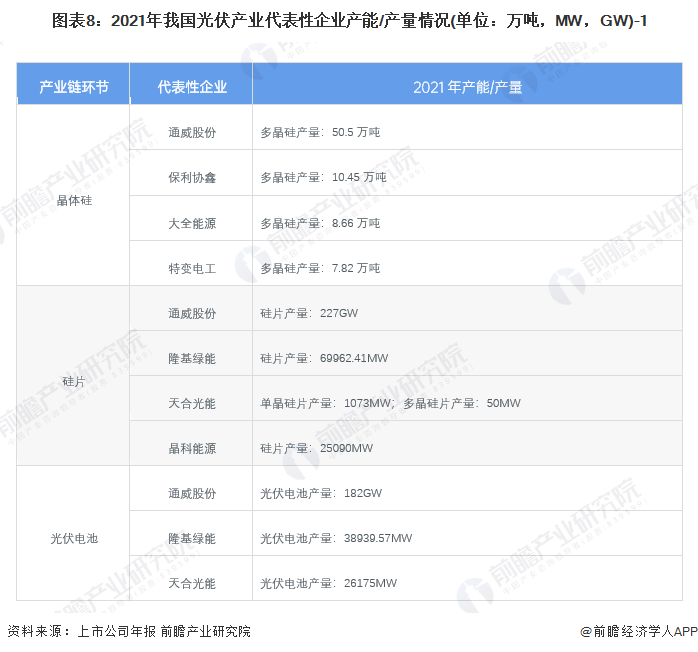
Task: Select '硅片产量：227GW' value
Action: click(x=309, y=313)
